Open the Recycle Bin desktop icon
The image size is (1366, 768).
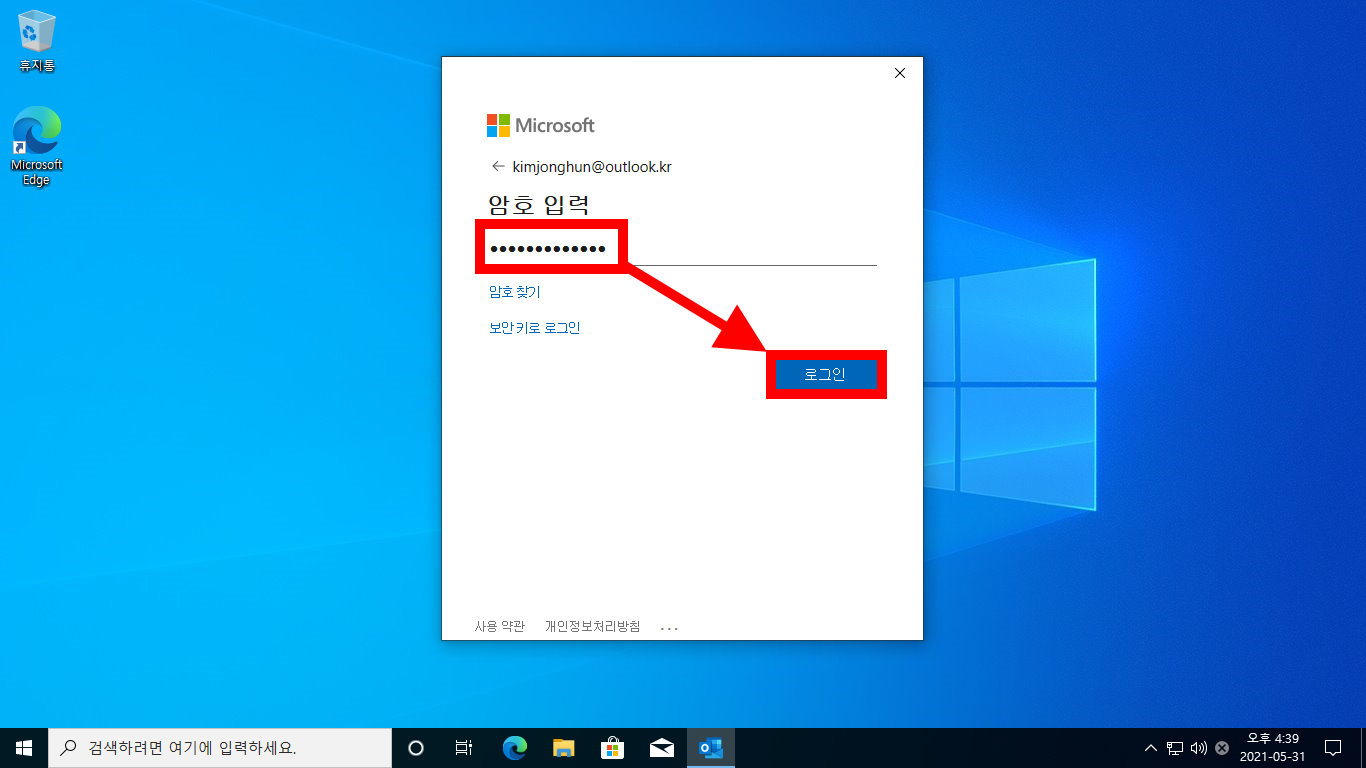[x=37, y=42]
